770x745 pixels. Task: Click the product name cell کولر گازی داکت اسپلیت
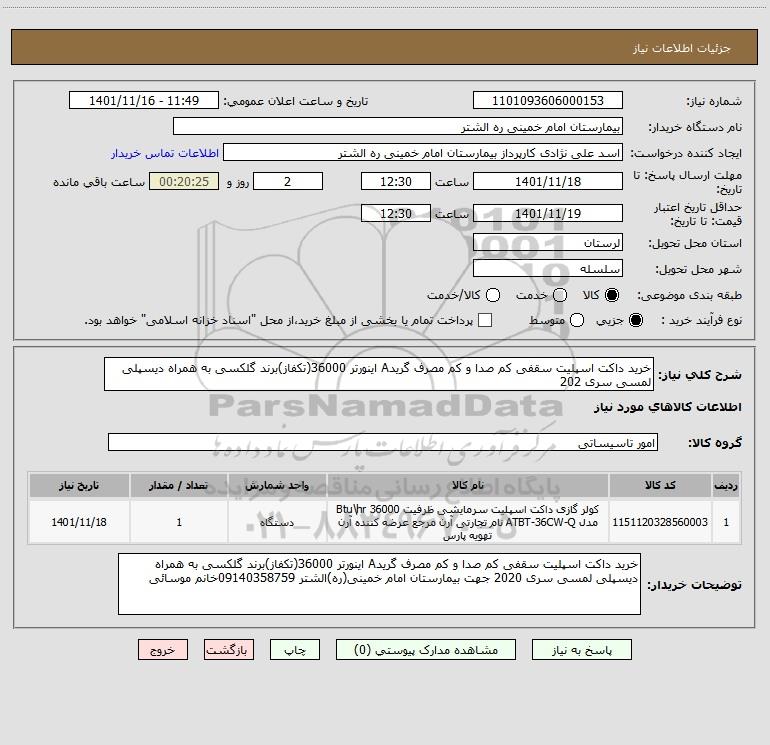[x=468, y=522]
